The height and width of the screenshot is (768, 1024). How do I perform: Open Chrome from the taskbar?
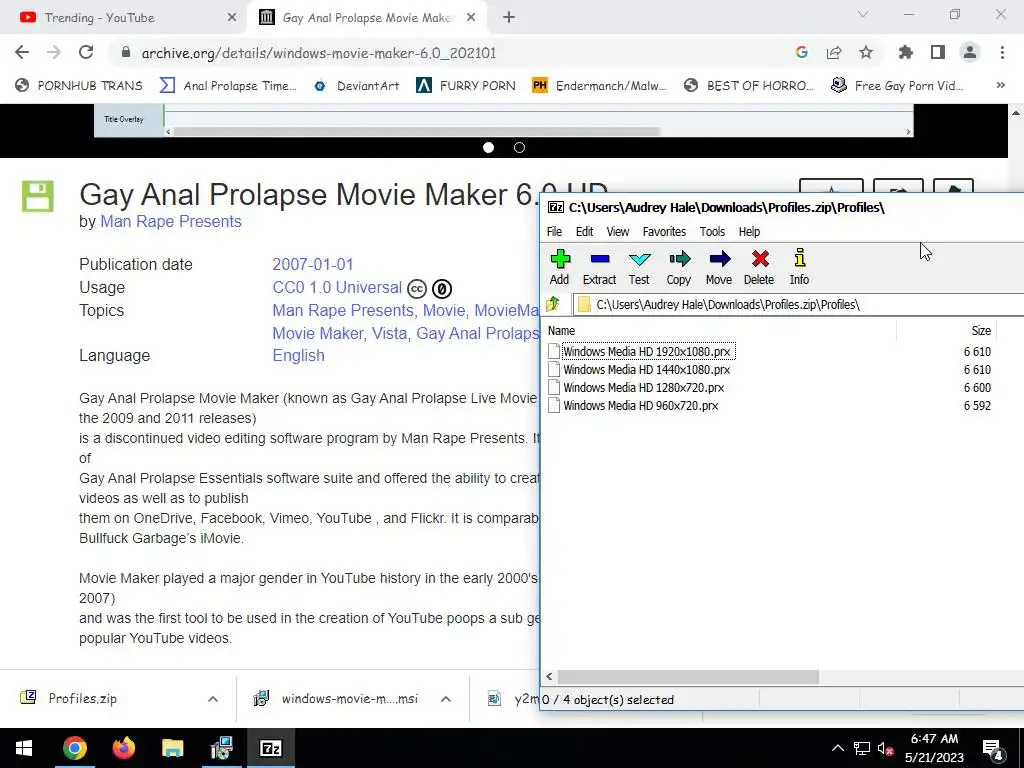point(74,748)
